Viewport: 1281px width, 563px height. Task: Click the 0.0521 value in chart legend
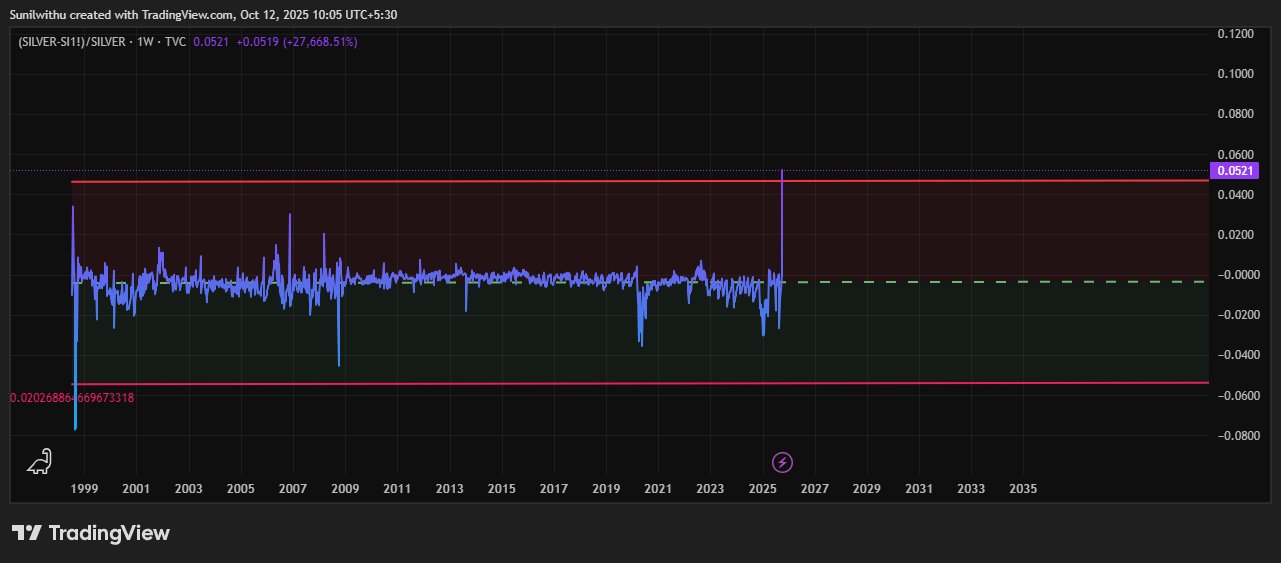click(210, 42)
